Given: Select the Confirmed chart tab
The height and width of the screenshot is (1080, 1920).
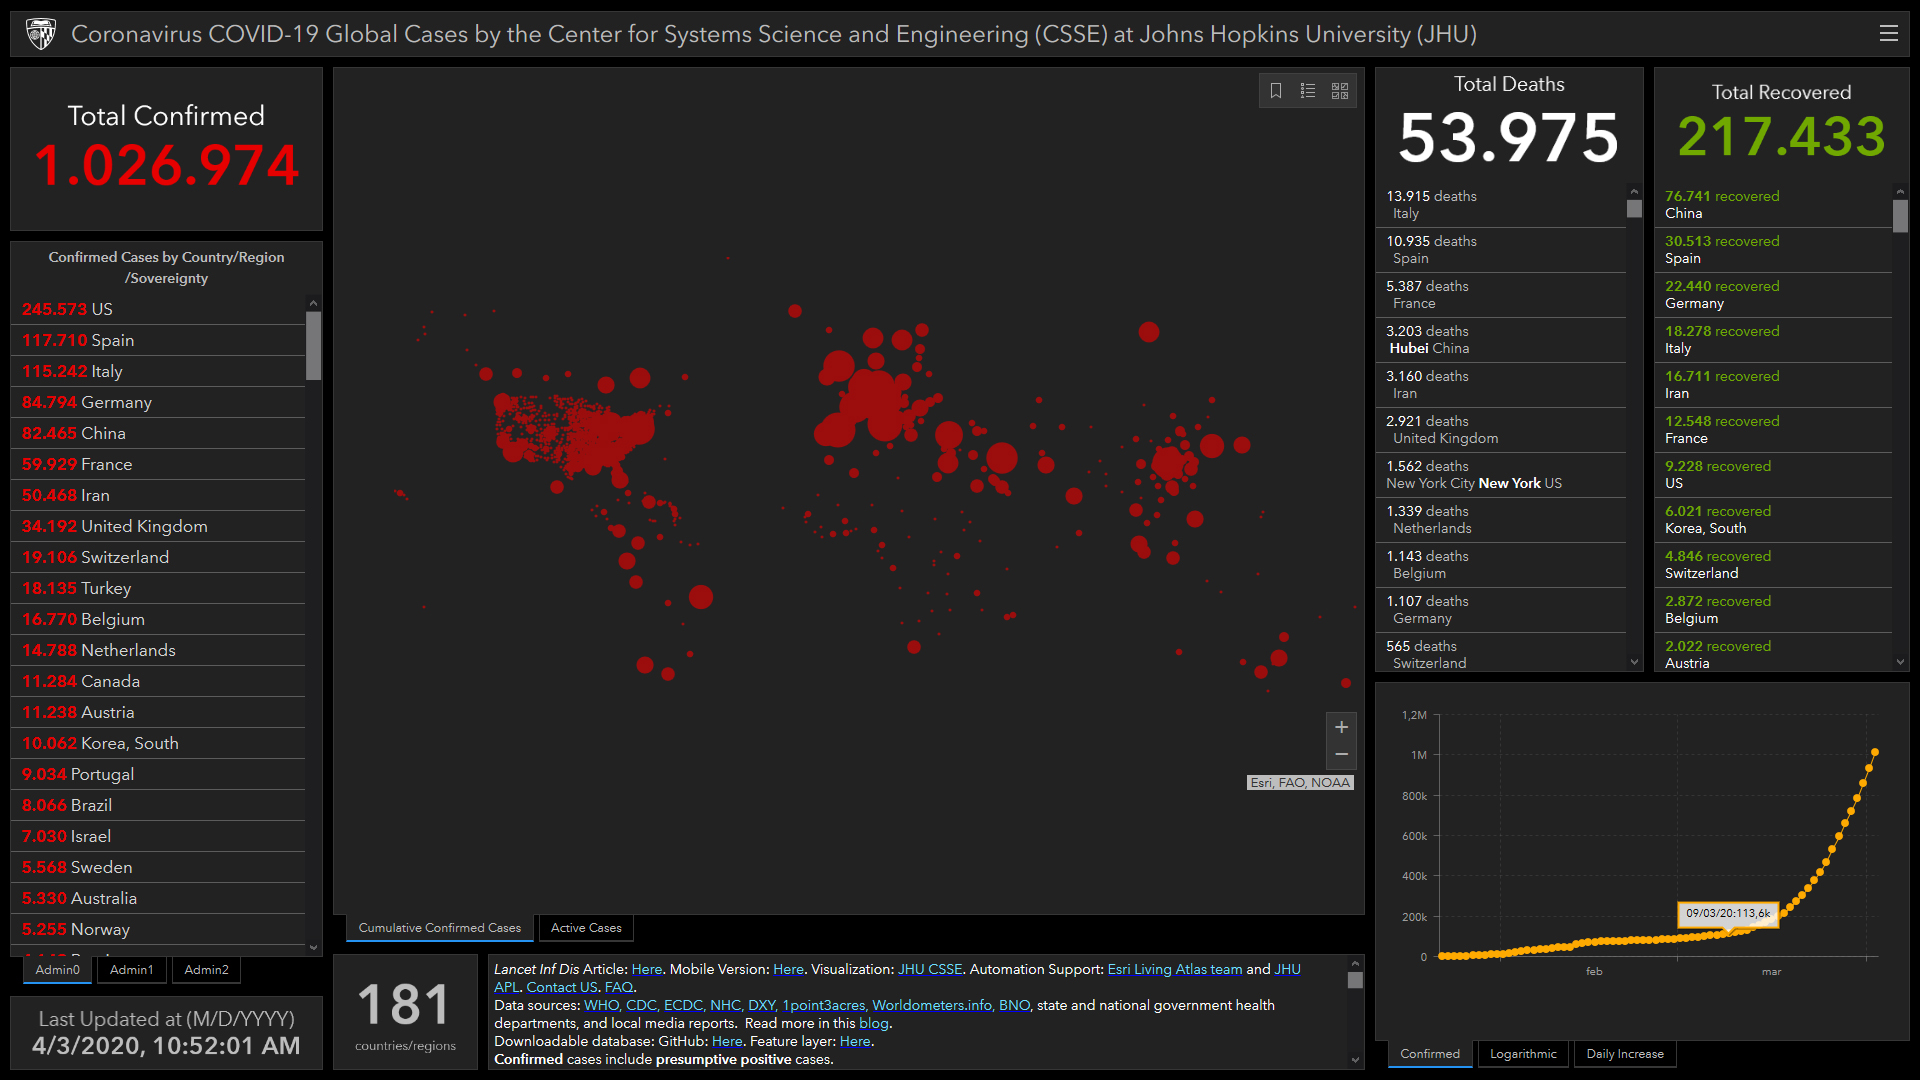Looking at the screenshot, I should 1430,1054.
